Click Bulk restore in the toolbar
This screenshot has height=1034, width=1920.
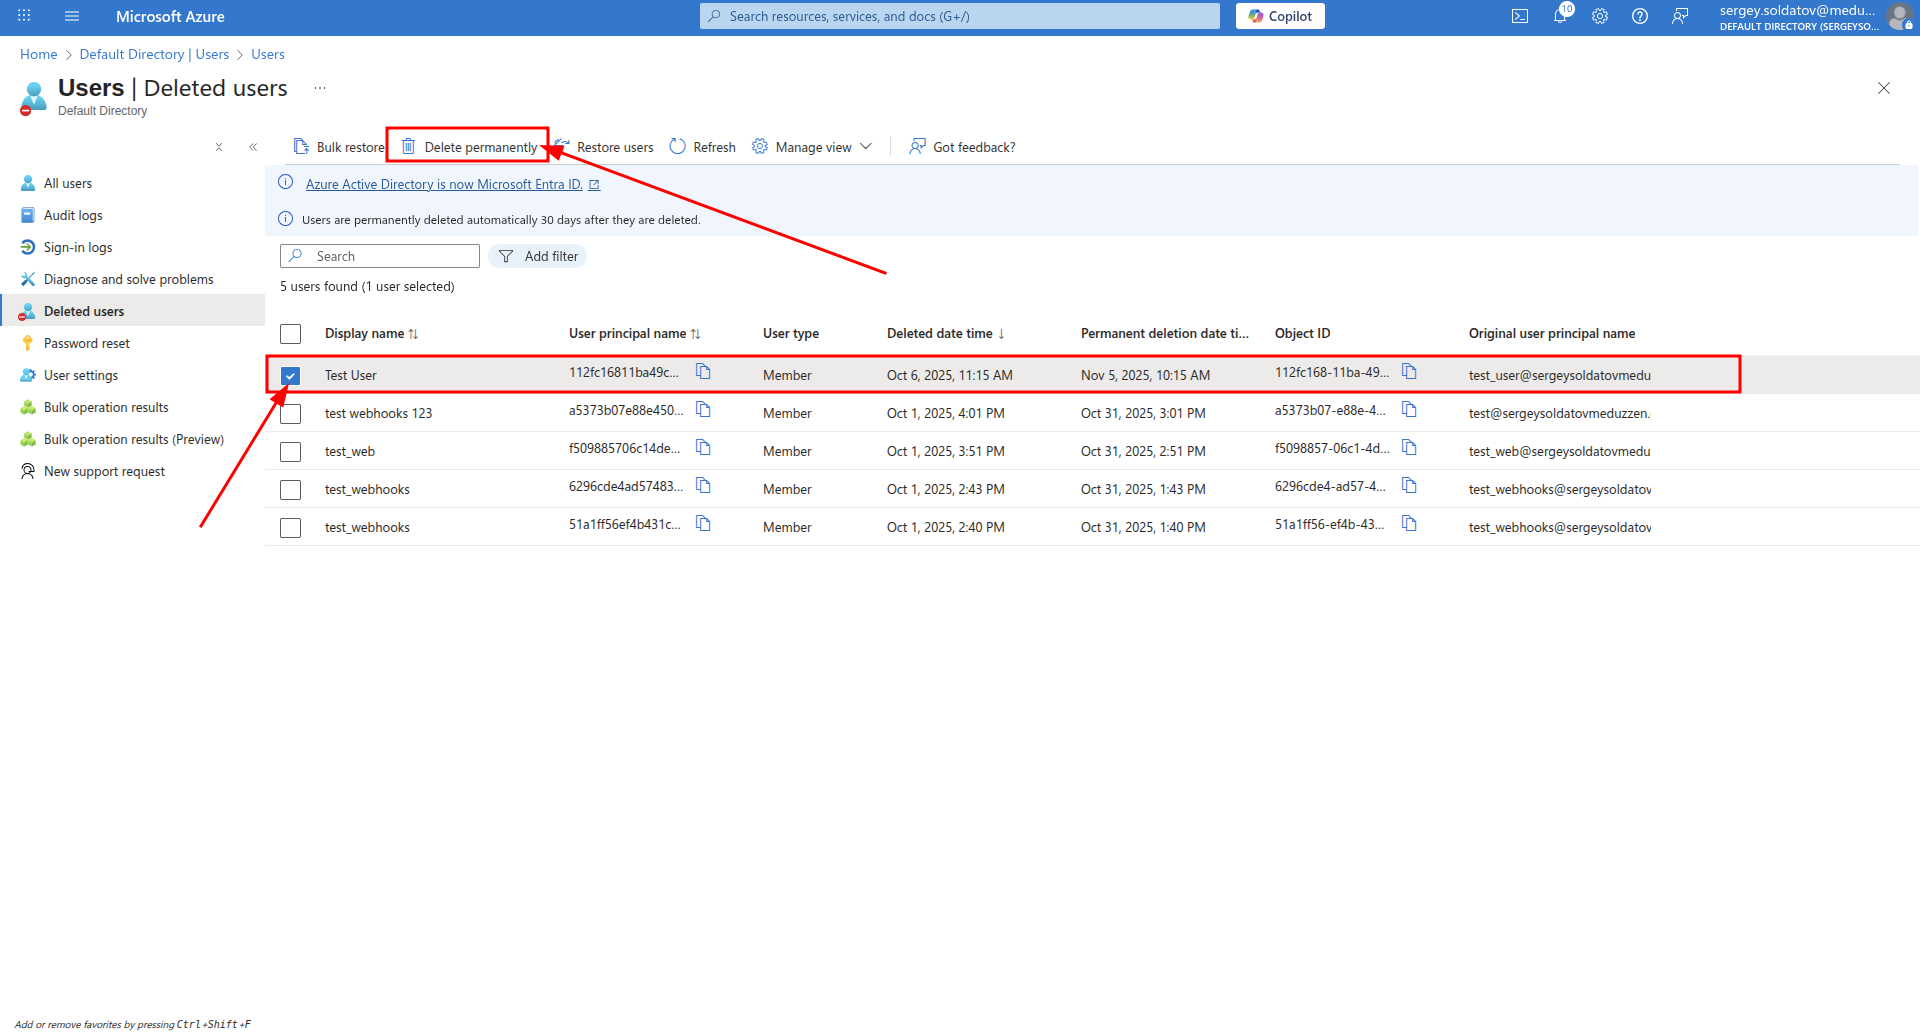tap(338, 147)
